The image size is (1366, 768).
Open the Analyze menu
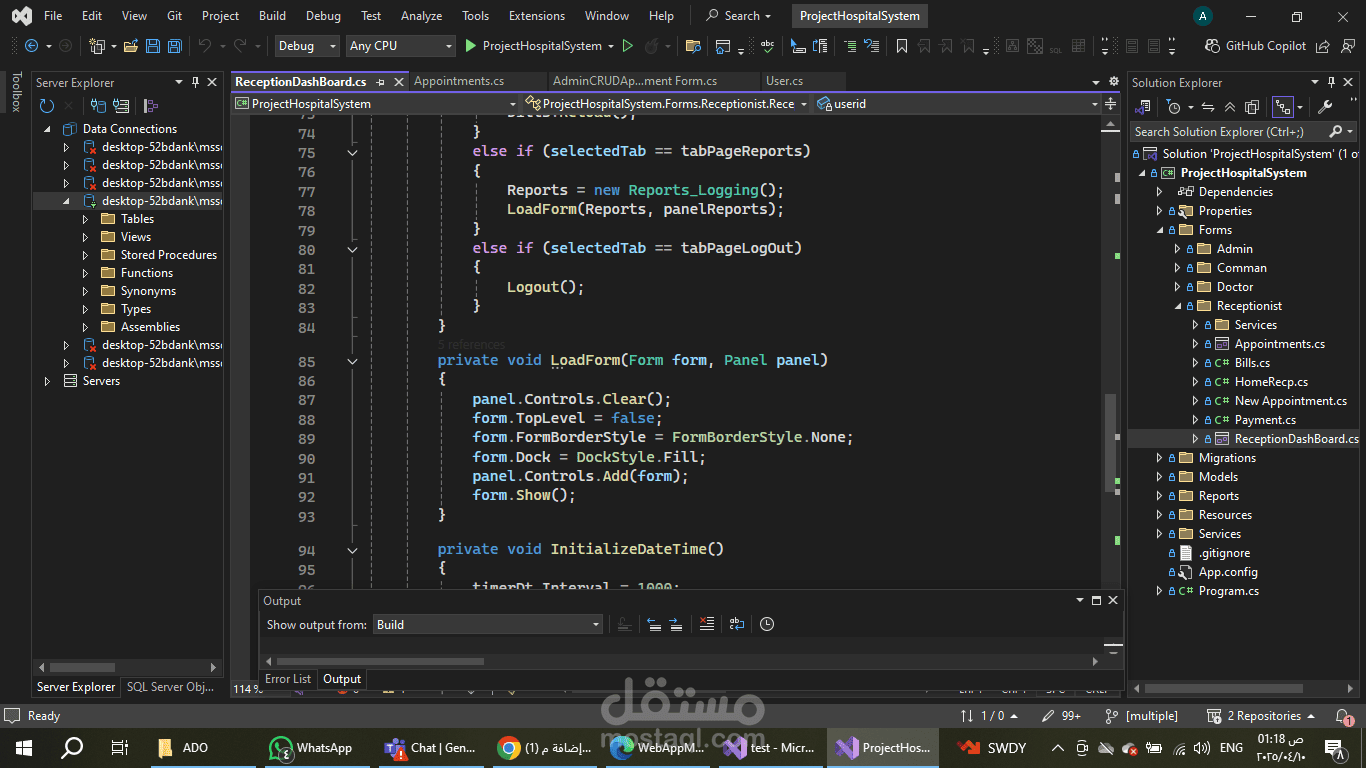click(421, 16)
